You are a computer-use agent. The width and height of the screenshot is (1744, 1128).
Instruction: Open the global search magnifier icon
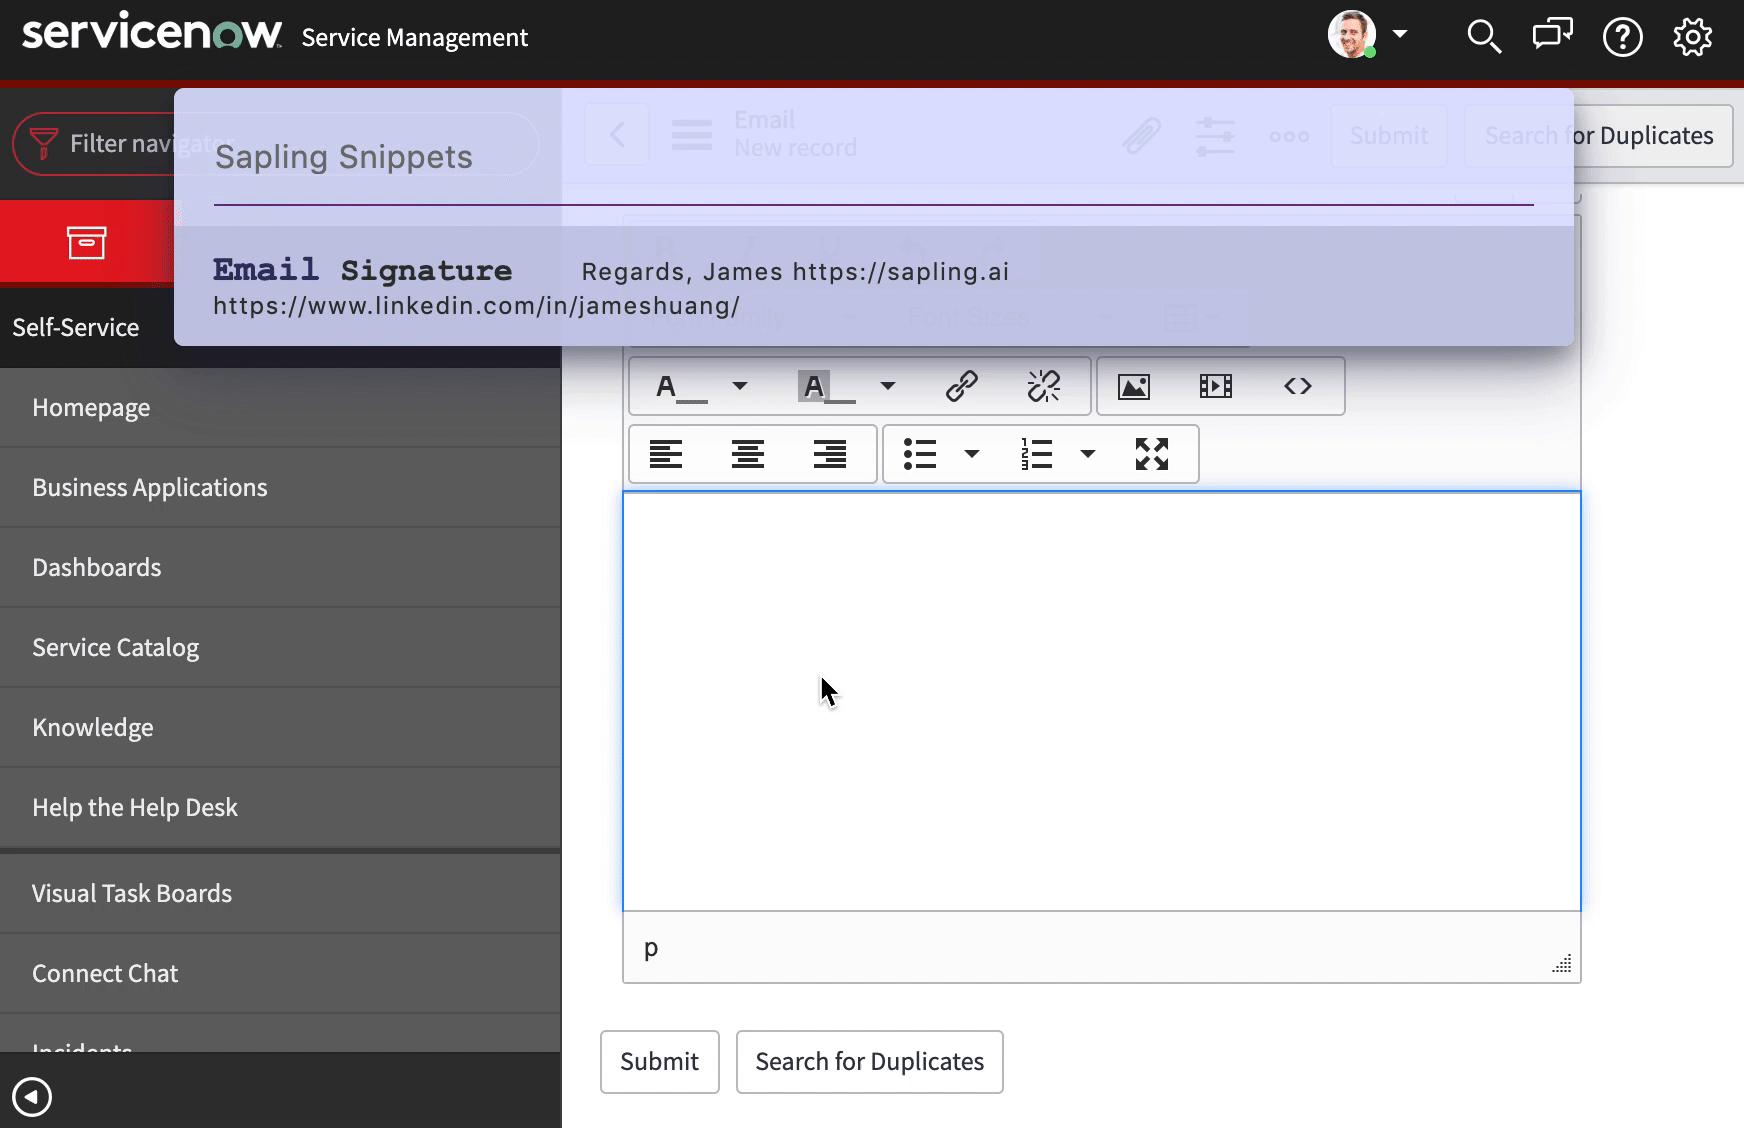[1484, 37]
